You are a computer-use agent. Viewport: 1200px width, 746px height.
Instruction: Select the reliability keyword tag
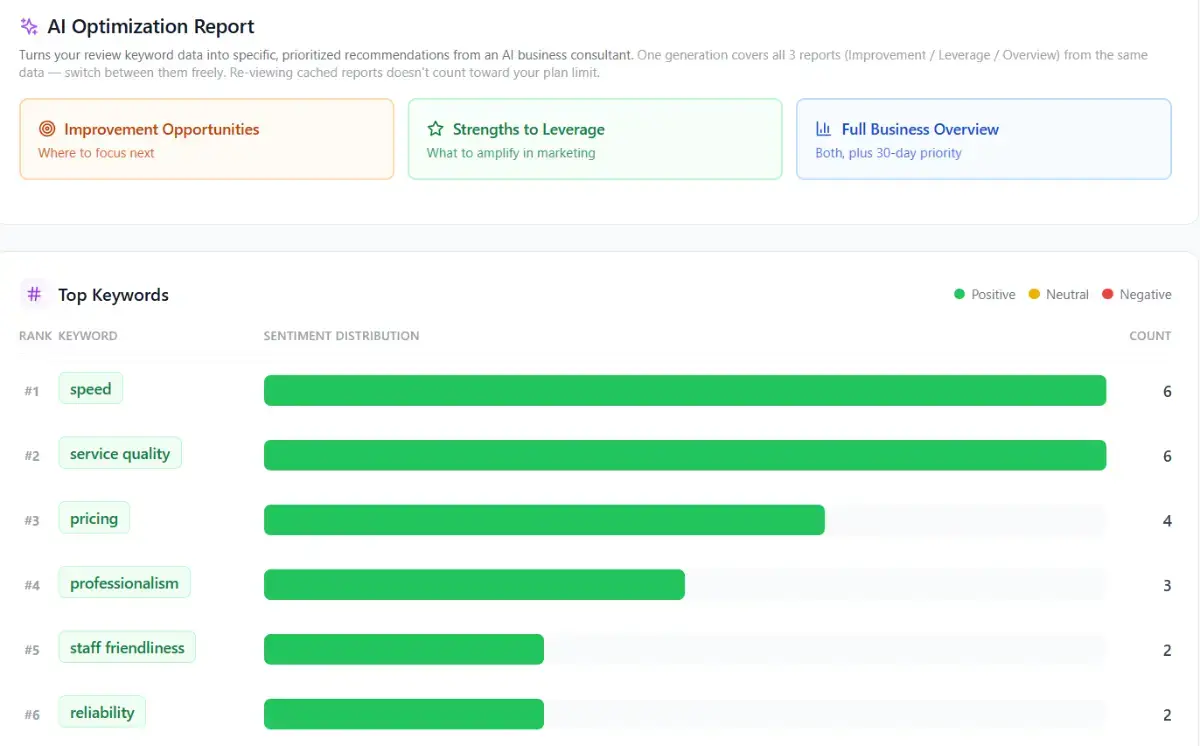[x=102, y=712]
